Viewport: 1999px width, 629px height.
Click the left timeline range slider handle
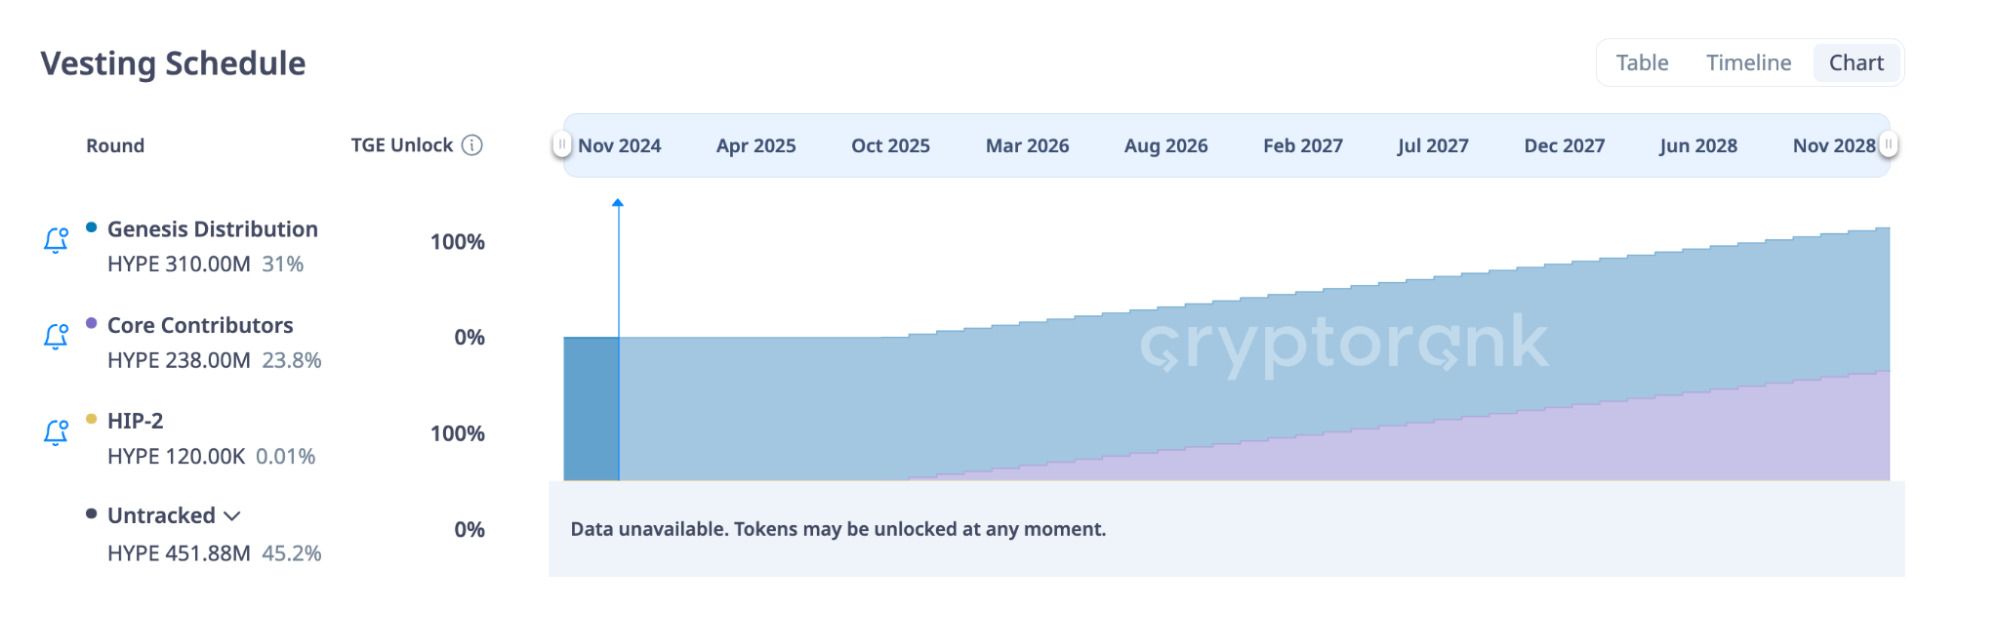562,145
